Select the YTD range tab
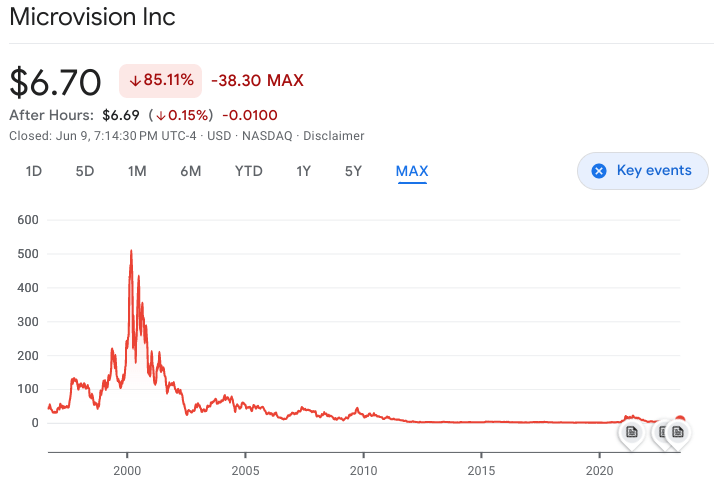714x478 pixels. click(x=248, y=171)
